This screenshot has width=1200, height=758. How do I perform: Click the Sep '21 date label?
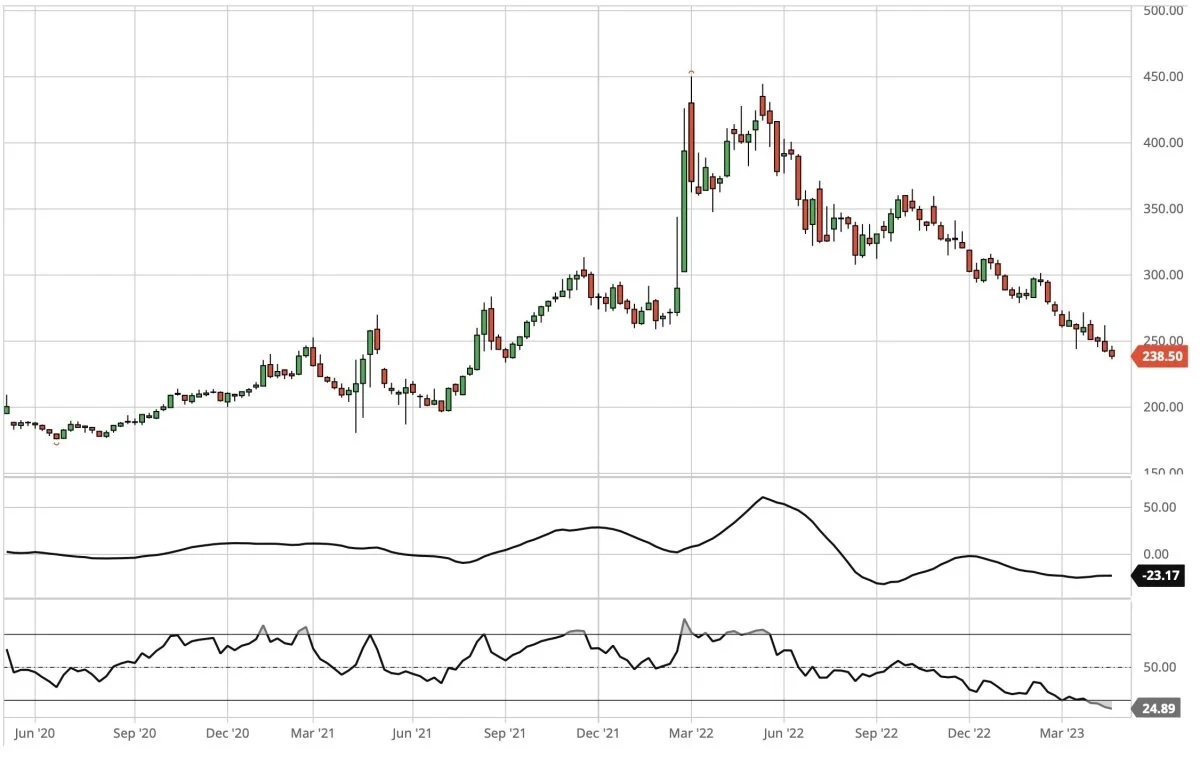click(x=504, y=733)
